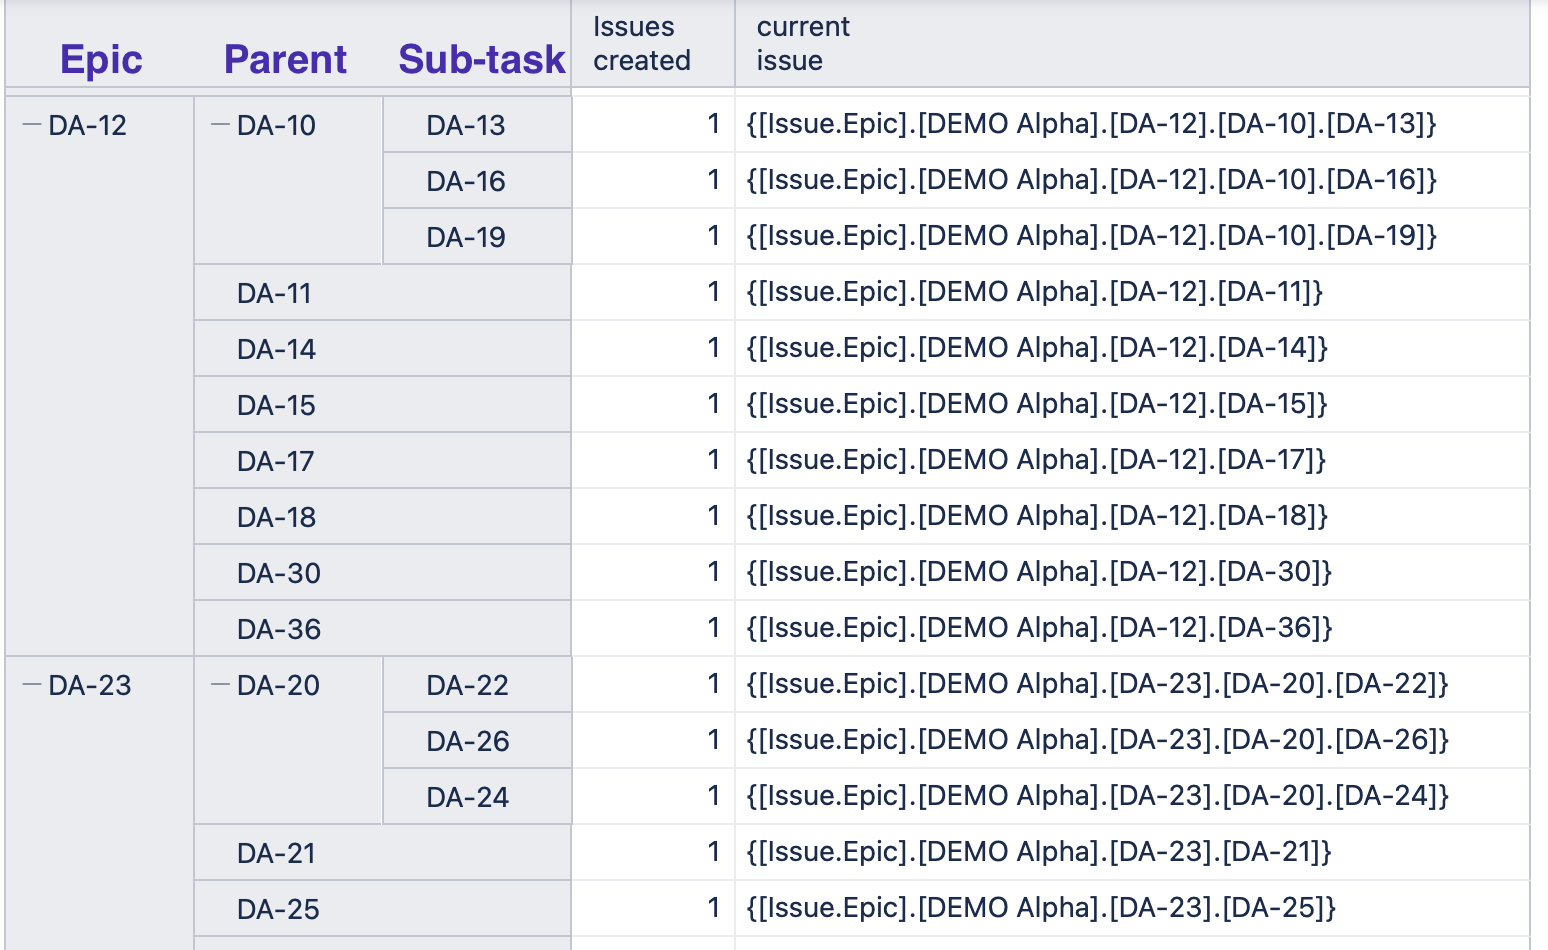Collapse the DA-20 parent row
The height and width of the screenshot is (950, 1548).
(x=221, y=685)
